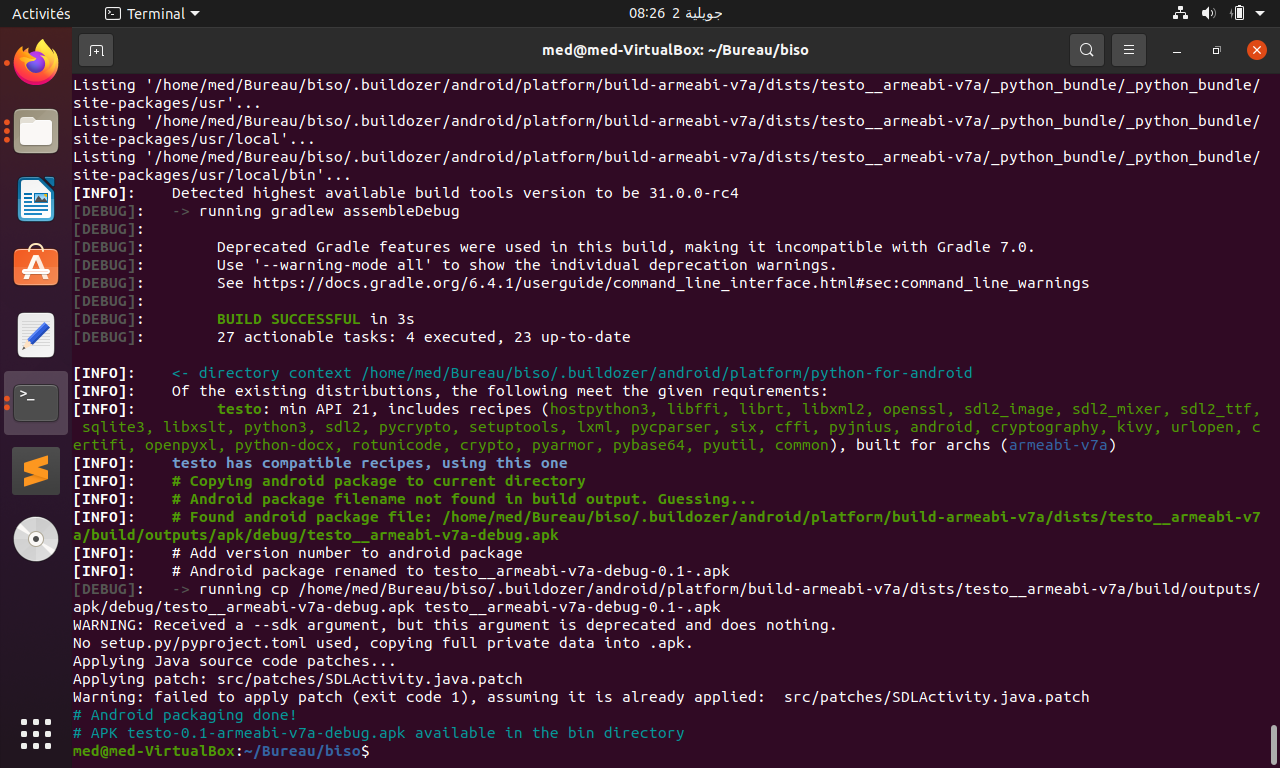Open the Activités overview
This screenshot has width=1280, height=768.
click(x=41, y=13)
